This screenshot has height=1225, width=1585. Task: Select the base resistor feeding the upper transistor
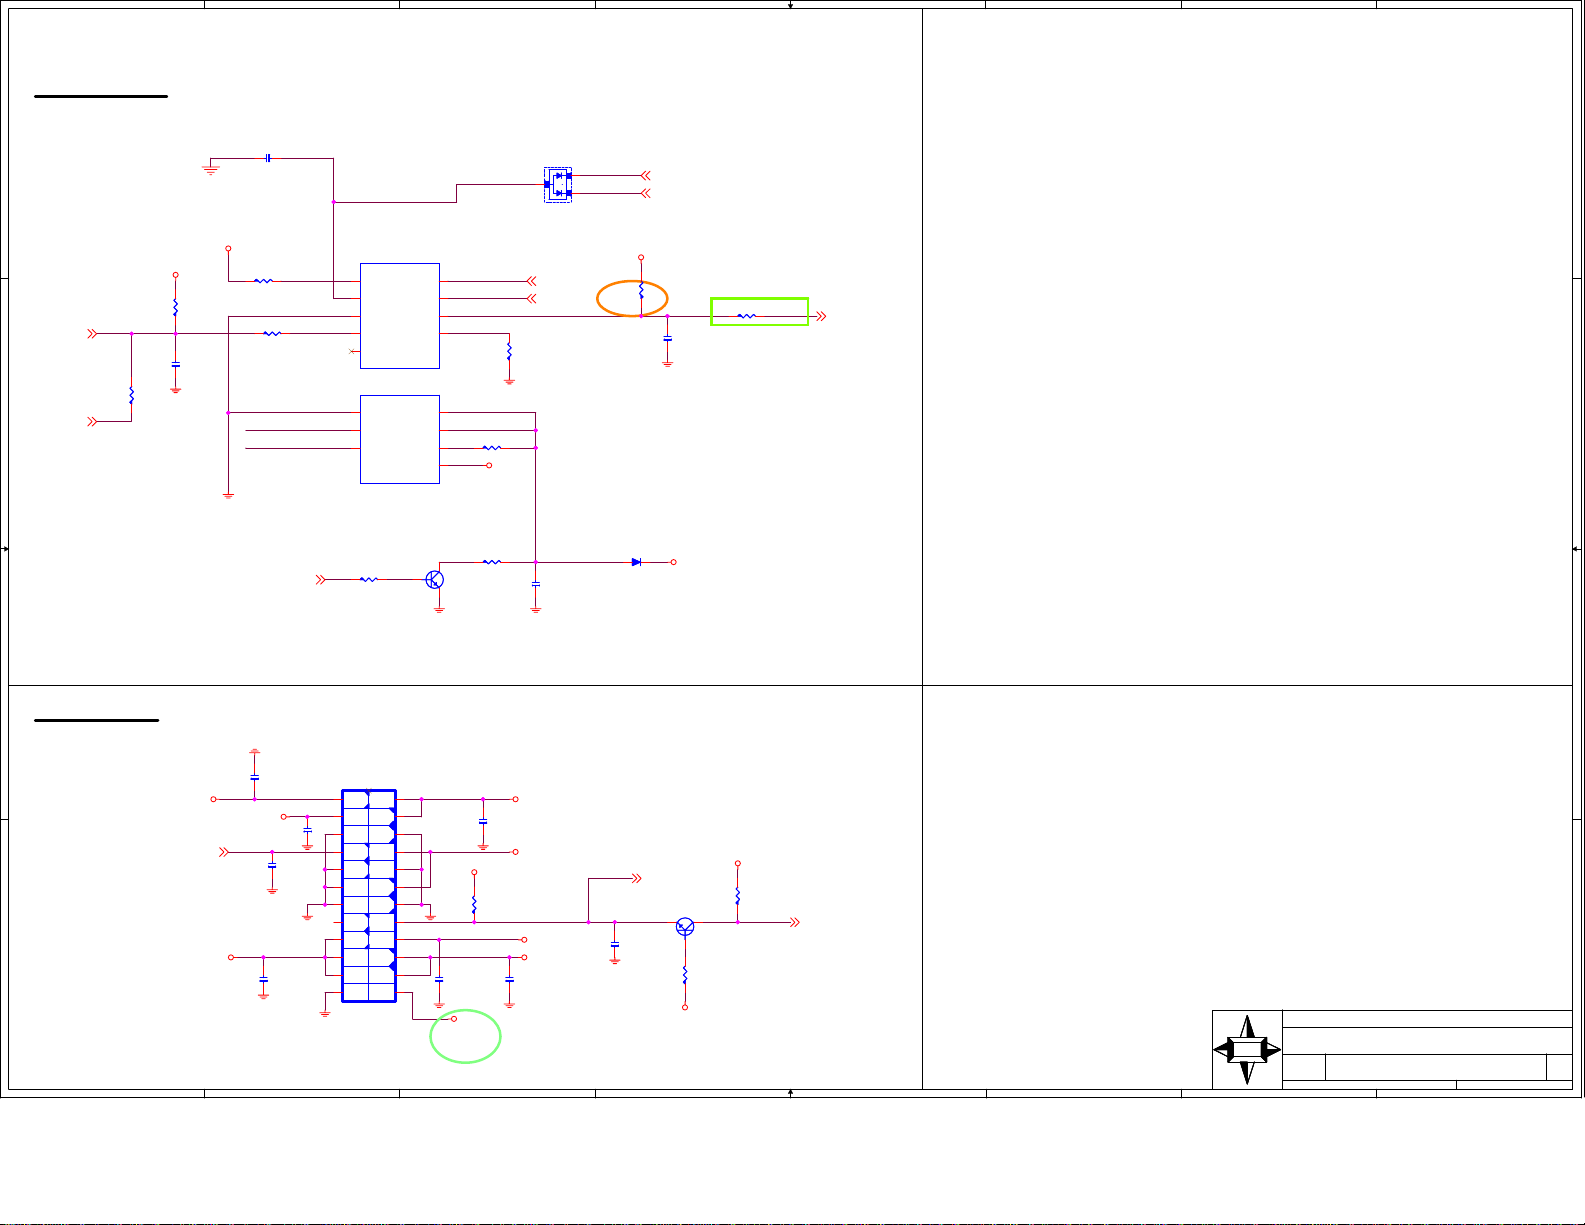(x=369, y=579)
